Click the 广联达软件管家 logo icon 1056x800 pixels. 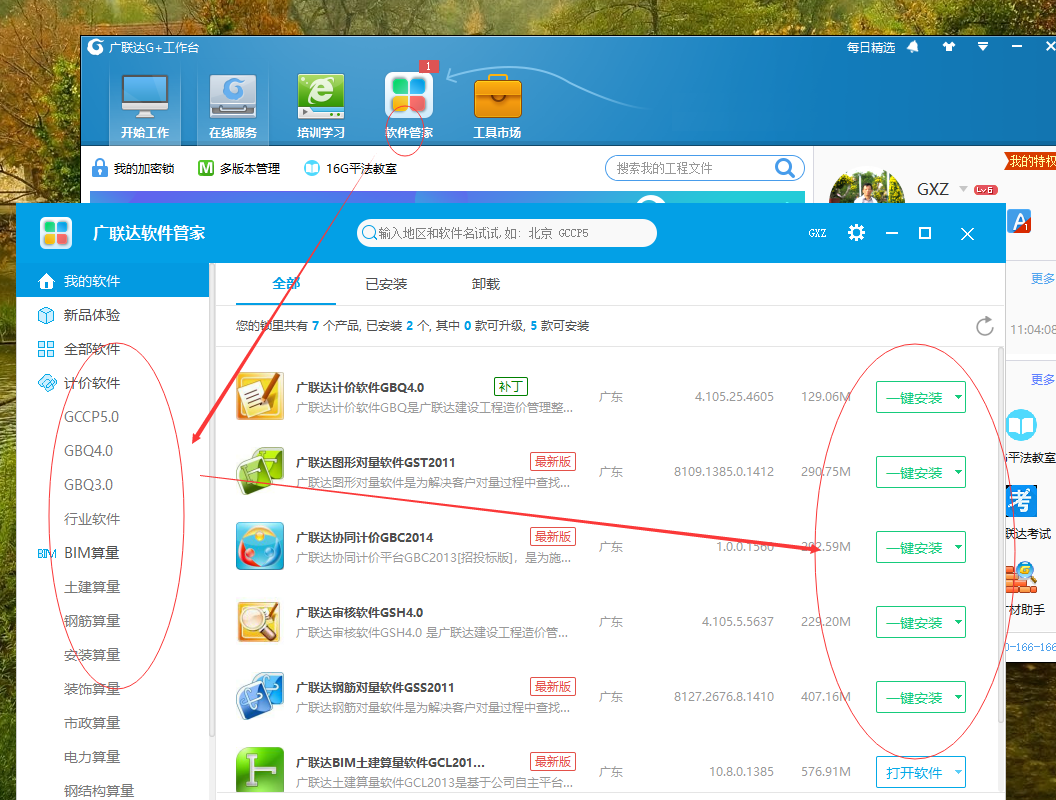(x=56, y=233)
